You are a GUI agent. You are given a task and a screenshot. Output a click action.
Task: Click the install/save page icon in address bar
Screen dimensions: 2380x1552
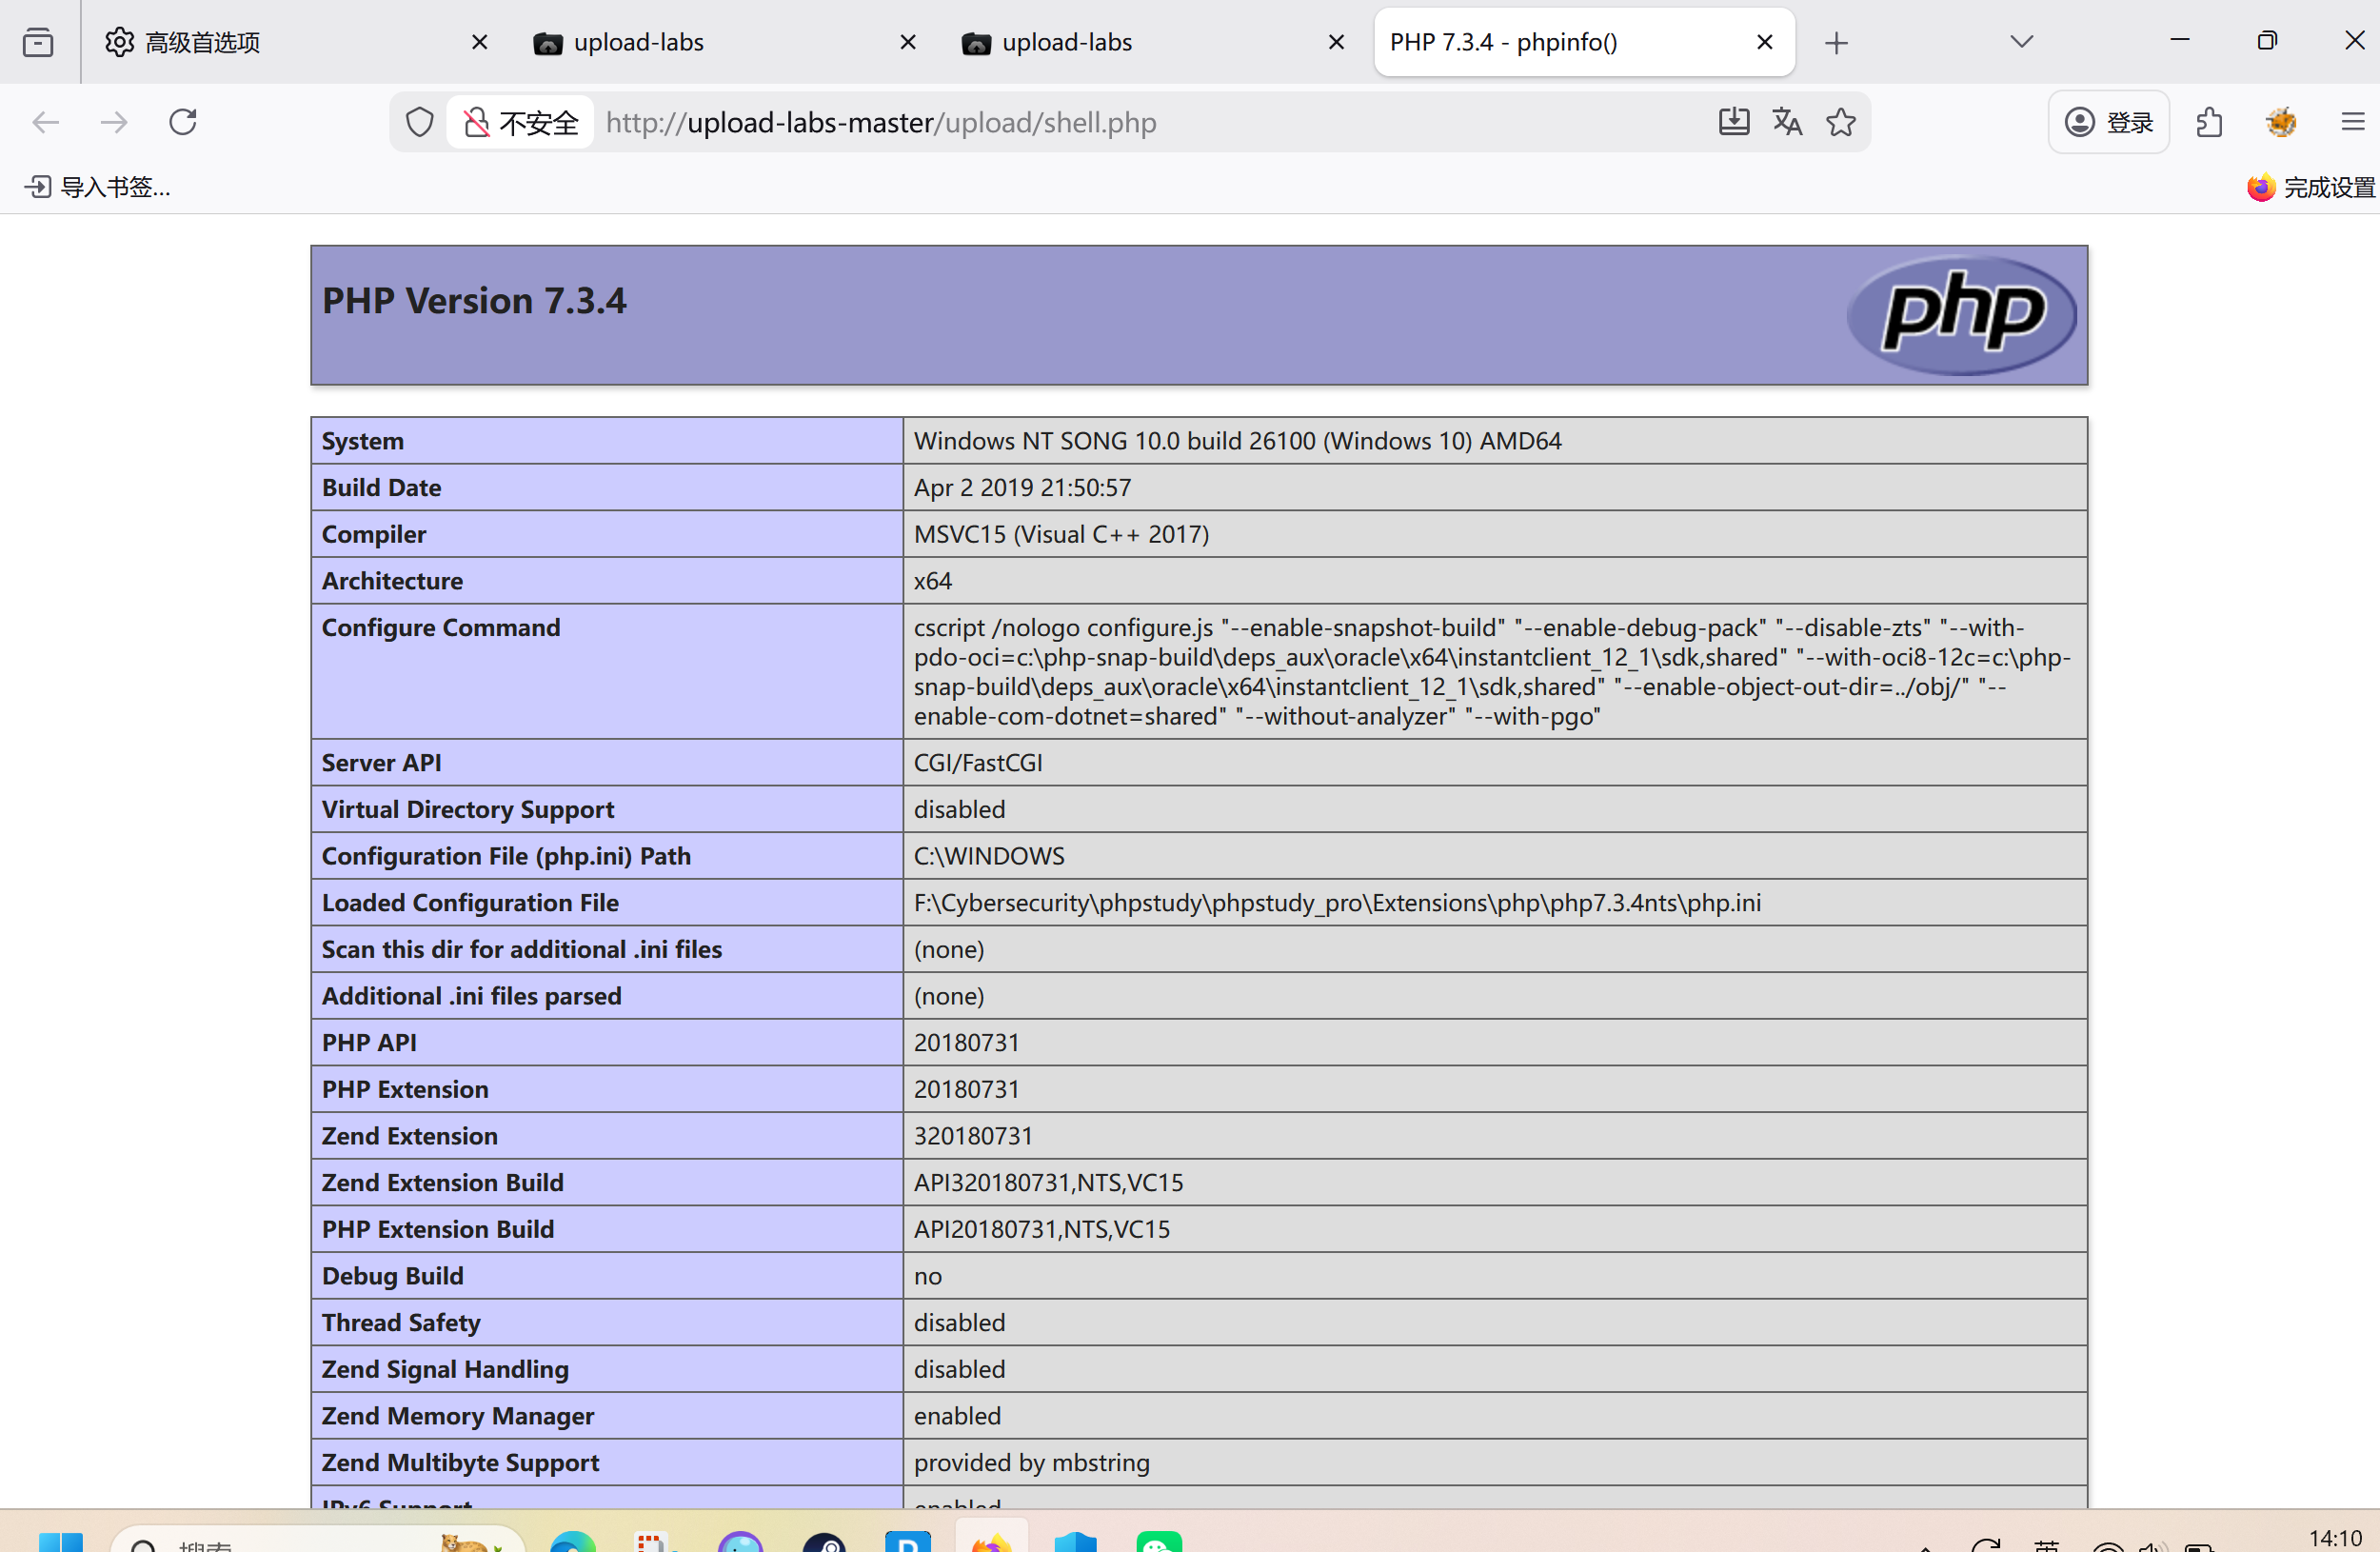[x=1733, y=122]
